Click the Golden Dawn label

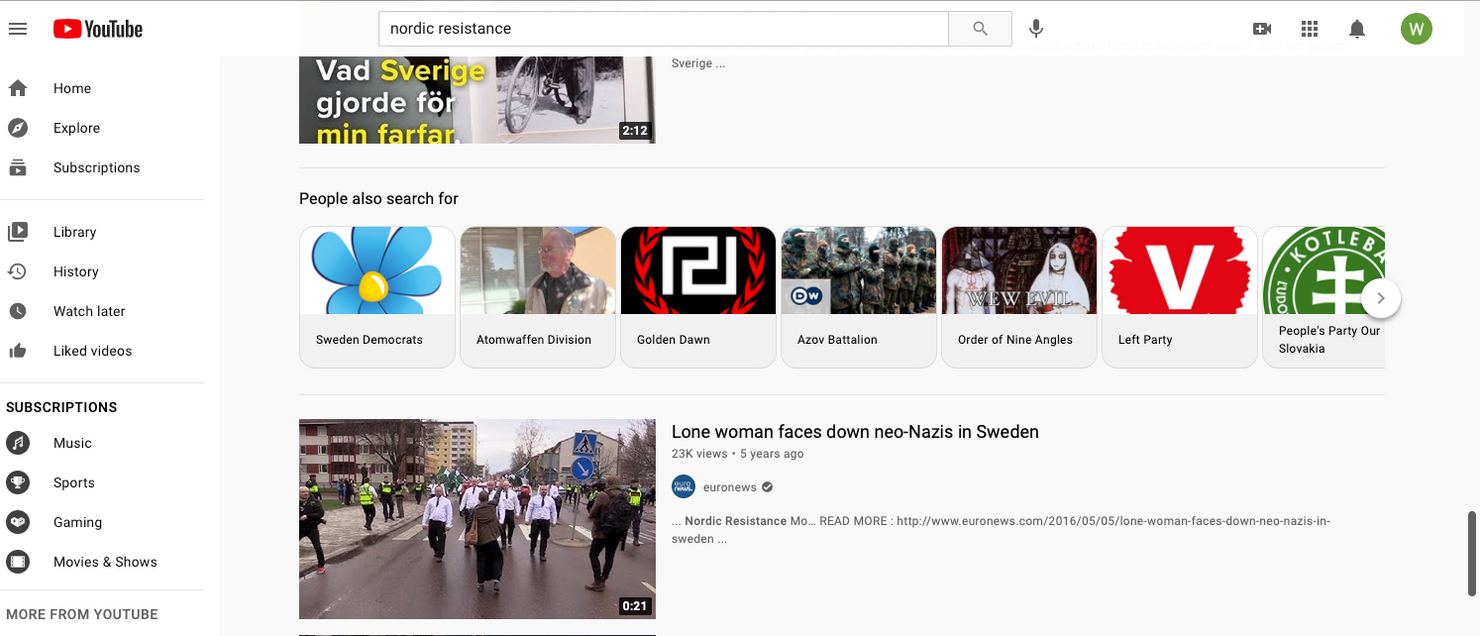click(673, 340)
